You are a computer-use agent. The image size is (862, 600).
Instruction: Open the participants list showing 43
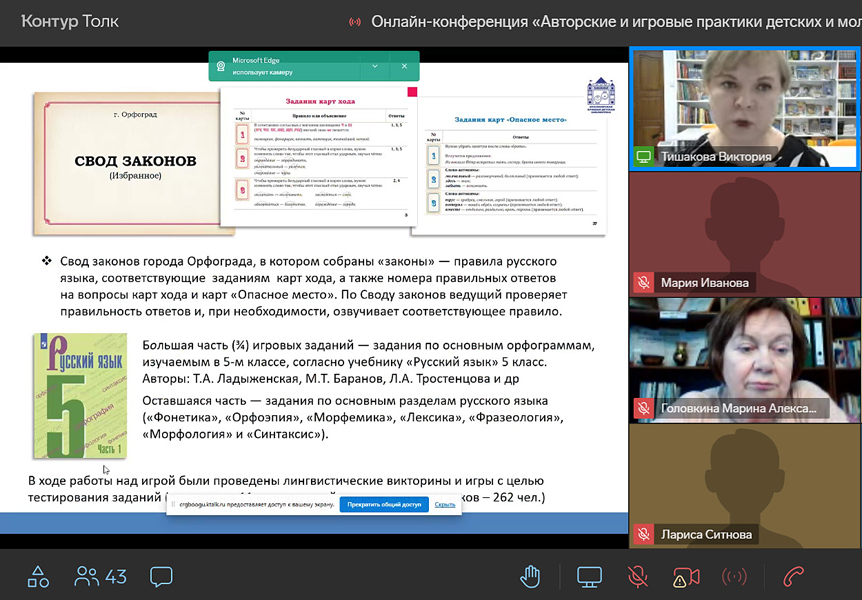(100, 576)
